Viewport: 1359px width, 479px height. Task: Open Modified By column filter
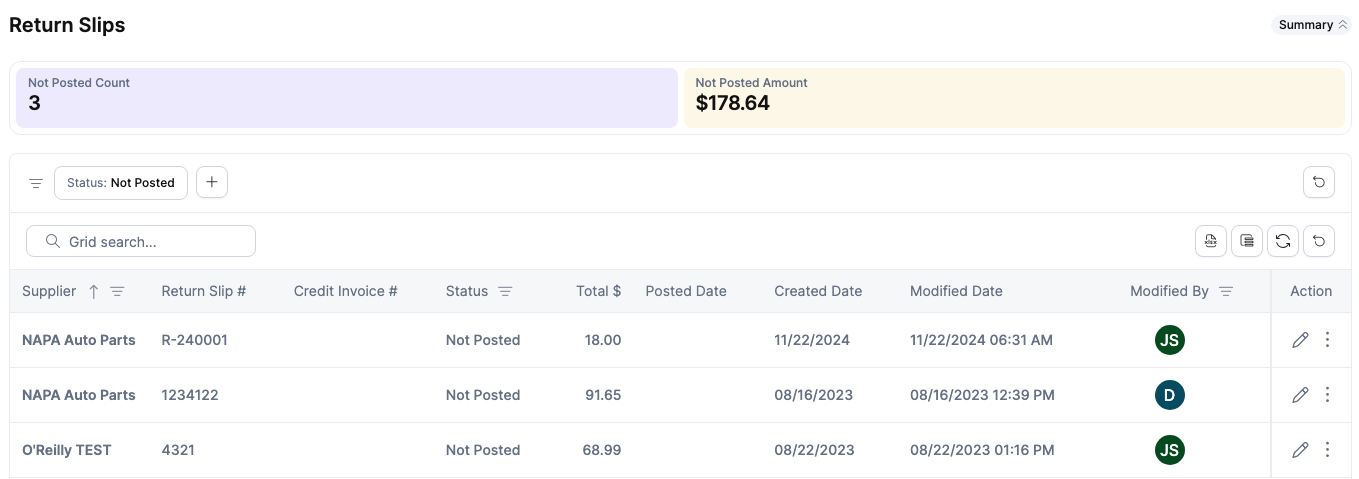(1226, 291)
